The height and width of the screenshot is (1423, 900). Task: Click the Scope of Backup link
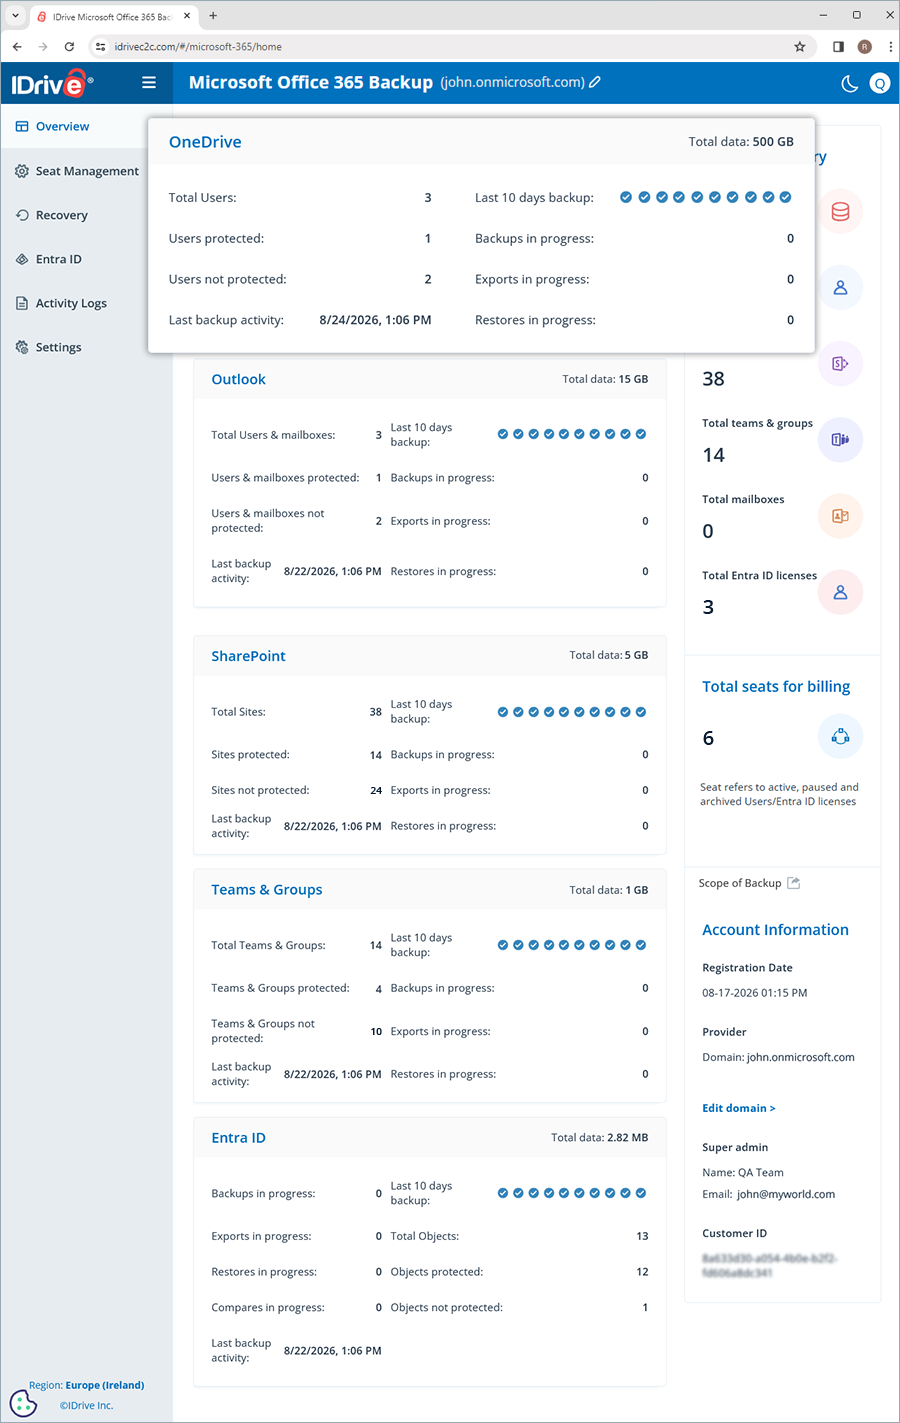[740, 883]
